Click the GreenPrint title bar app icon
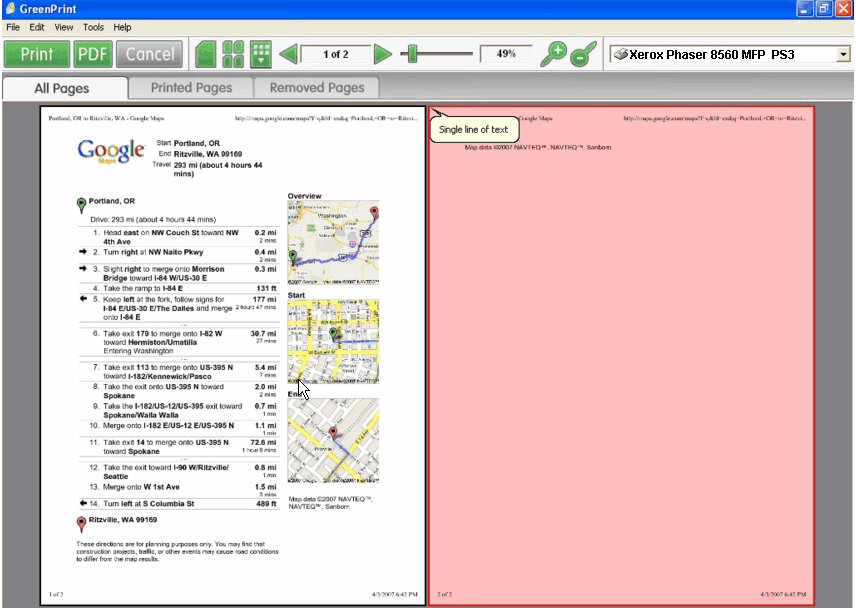This screenshot has width=856, height=608. click(10, 8)
